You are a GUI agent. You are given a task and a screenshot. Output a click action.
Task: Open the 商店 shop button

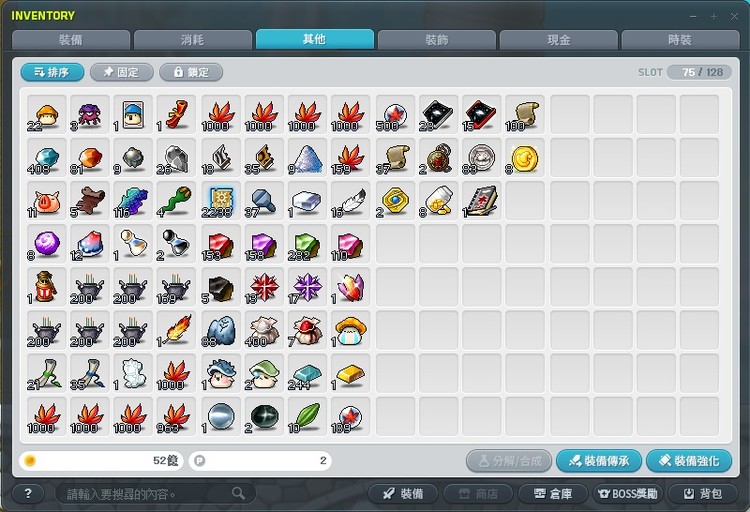[478, 494]
